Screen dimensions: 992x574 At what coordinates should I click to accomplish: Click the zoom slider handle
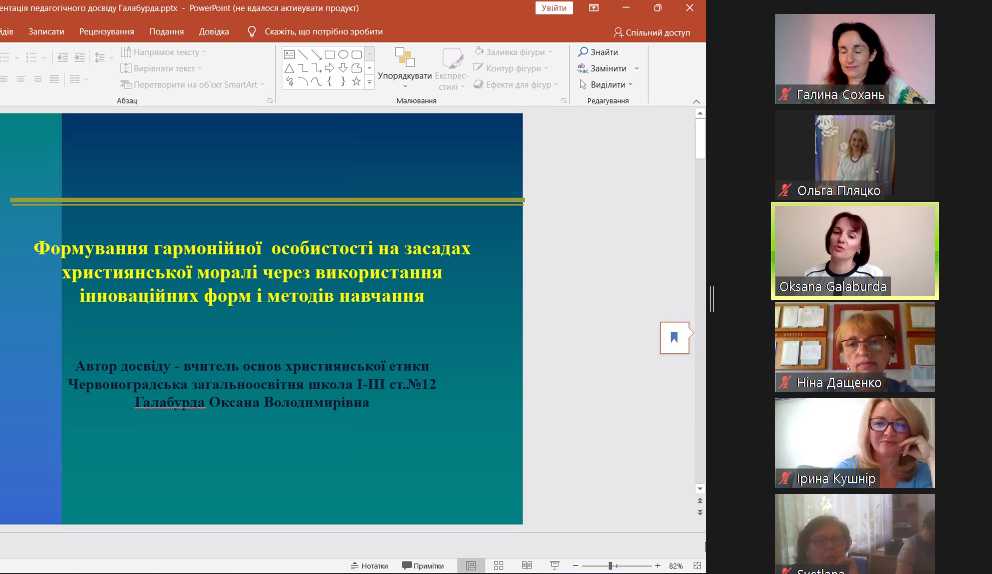click(612, 566)
